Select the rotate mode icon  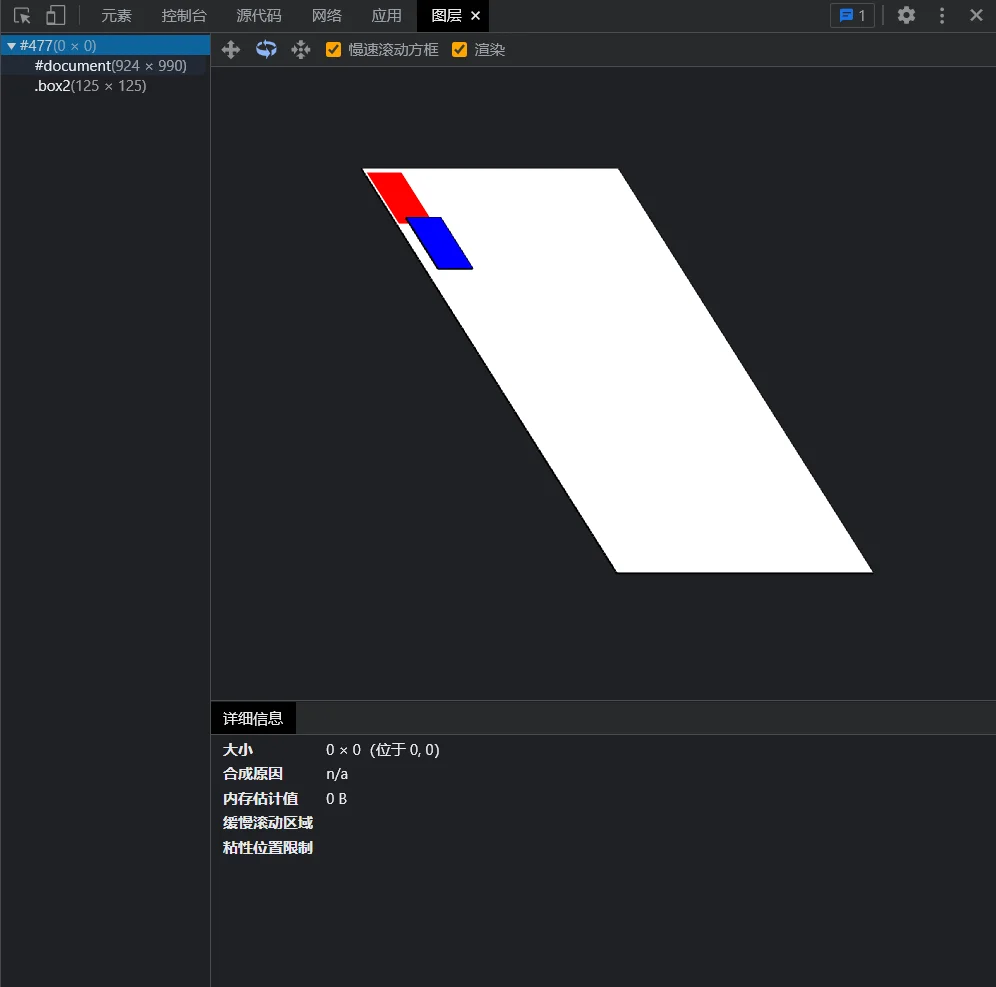(x=266, y=49)
